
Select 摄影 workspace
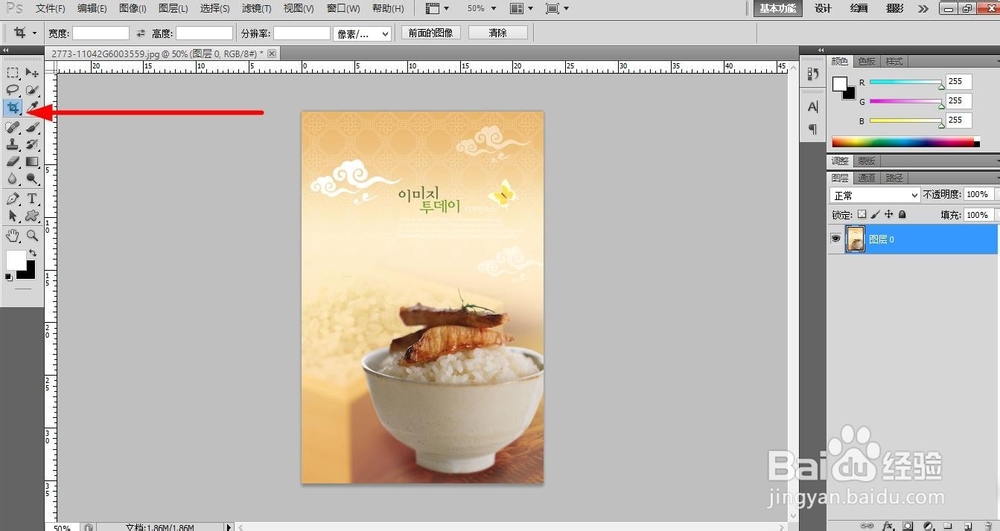(x=894, y=8)
